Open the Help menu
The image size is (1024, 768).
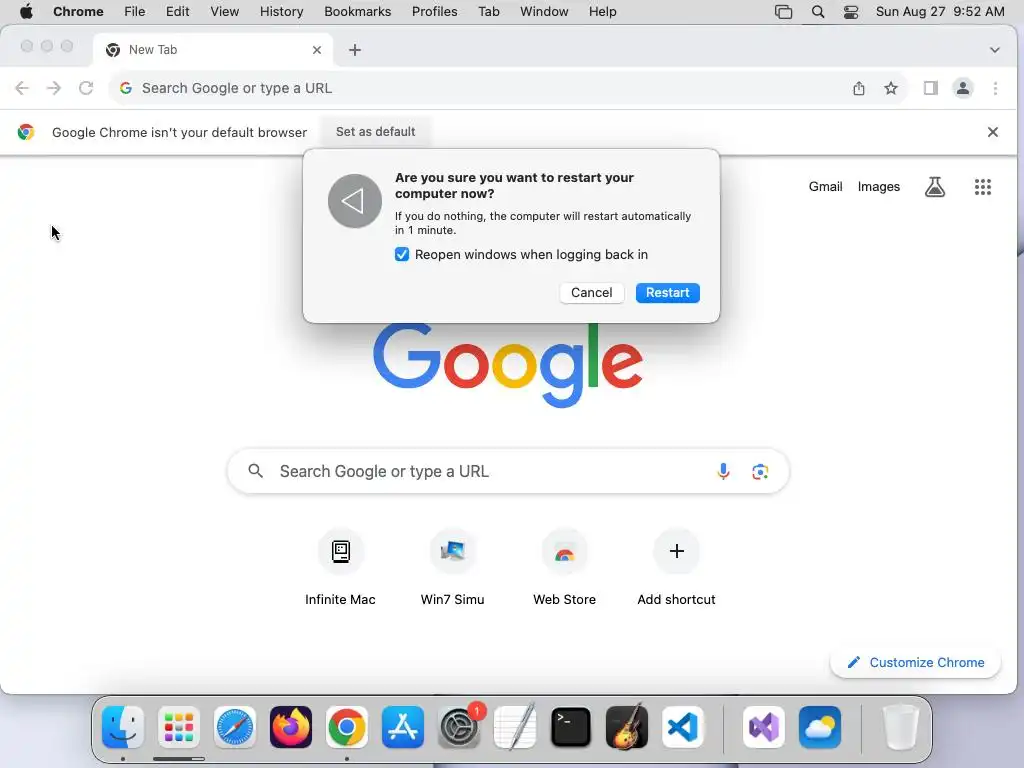tap(602, 12)
